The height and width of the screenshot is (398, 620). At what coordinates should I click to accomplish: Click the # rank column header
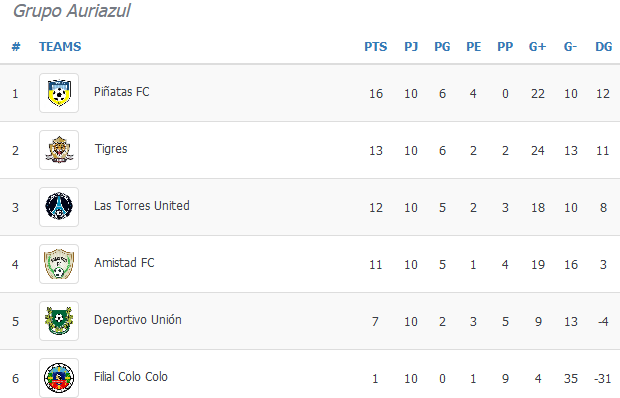[16, 47]
